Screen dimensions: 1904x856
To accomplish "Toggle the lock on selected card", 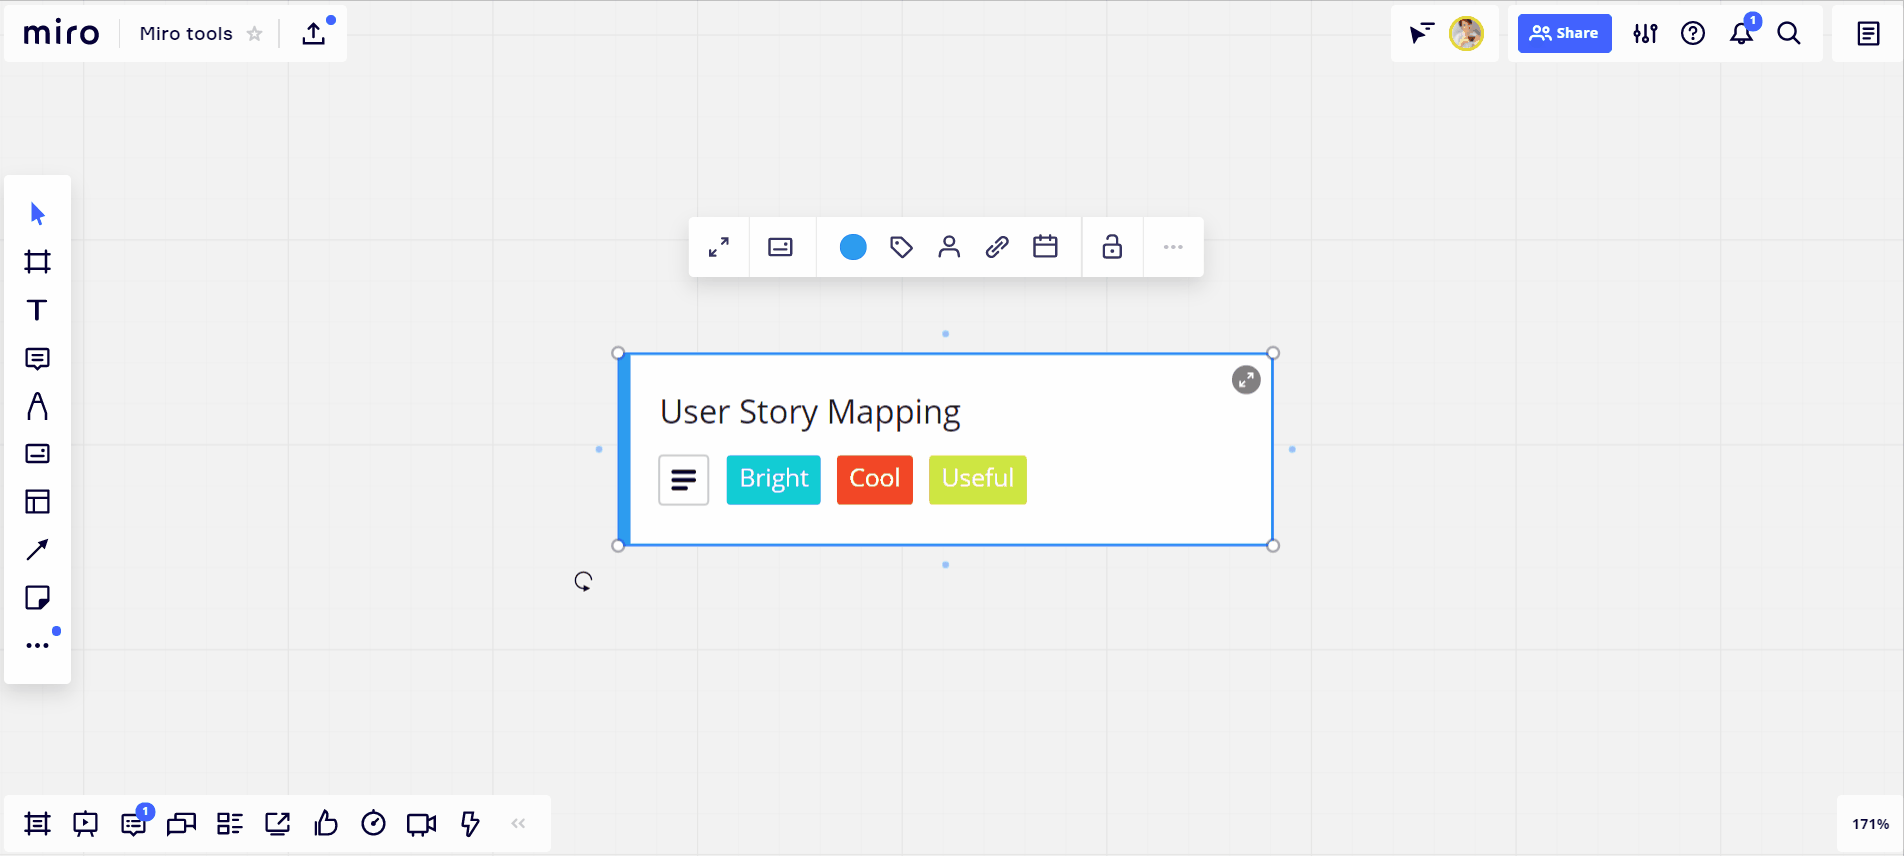I will pos(1112,247).
